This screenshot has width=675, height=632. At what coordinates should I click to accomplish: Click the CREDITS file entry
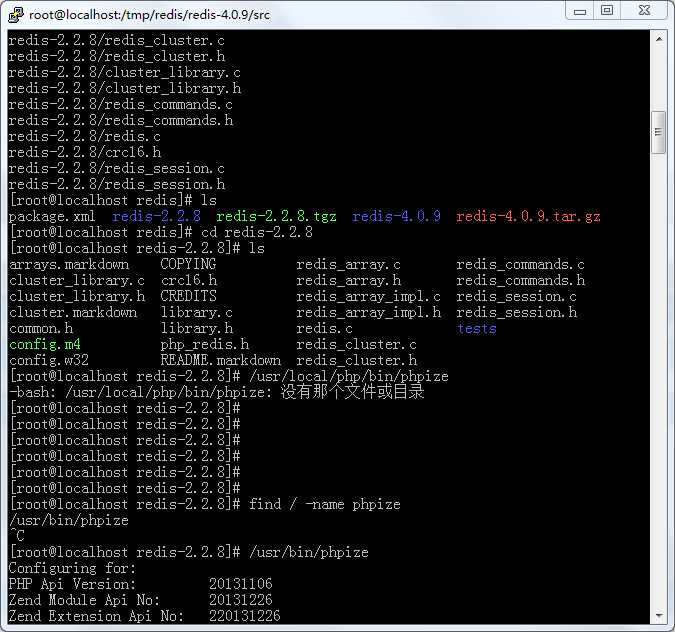pos(188,296)
